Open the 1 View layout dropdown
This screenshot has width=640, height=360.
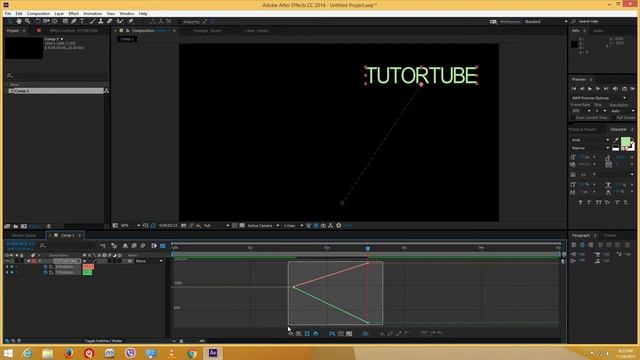tap(293, 225)
